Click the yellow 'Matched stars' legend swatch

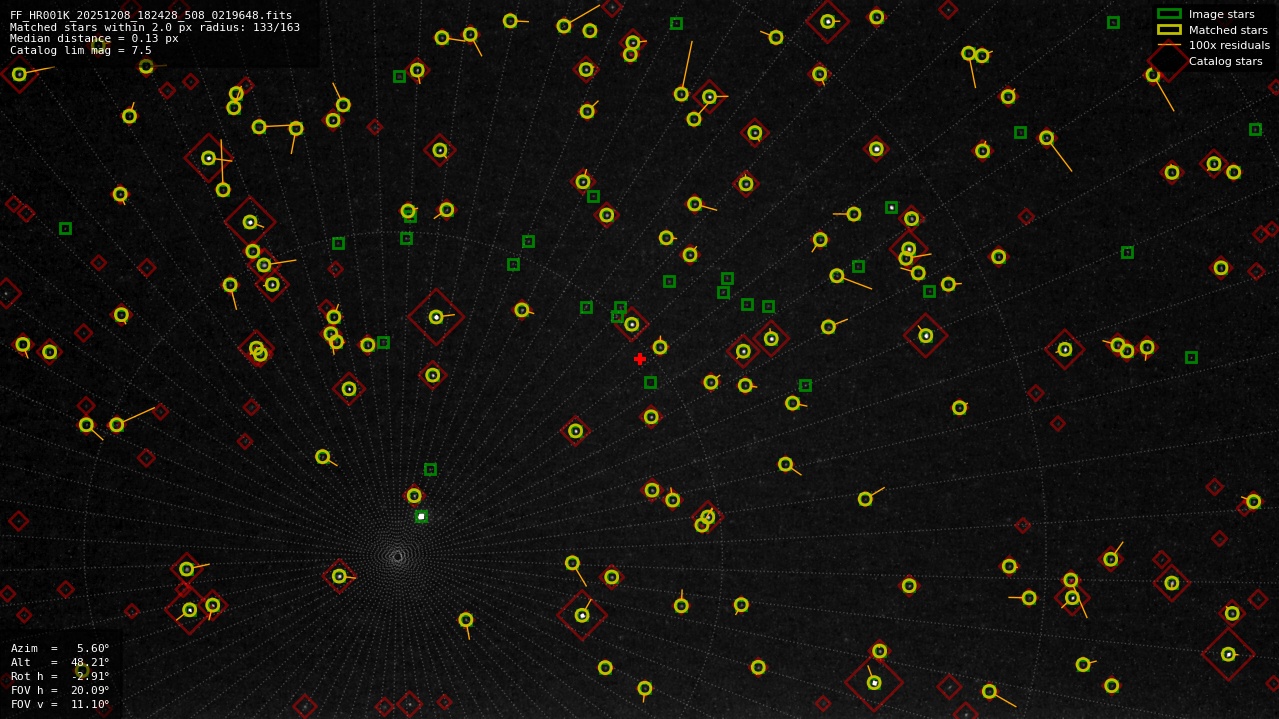[1169, 30]
